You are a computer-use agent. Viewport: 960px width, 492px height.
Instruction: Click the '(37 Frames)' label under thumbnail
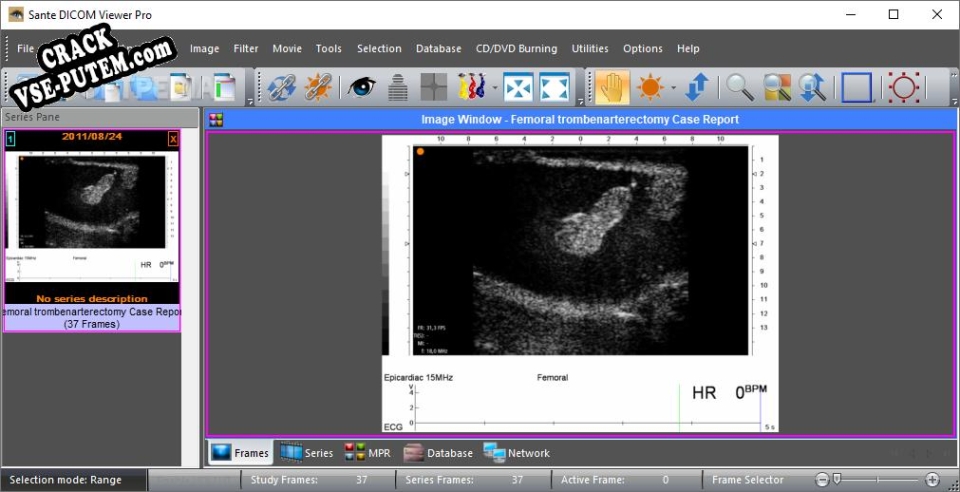[92, 324]
